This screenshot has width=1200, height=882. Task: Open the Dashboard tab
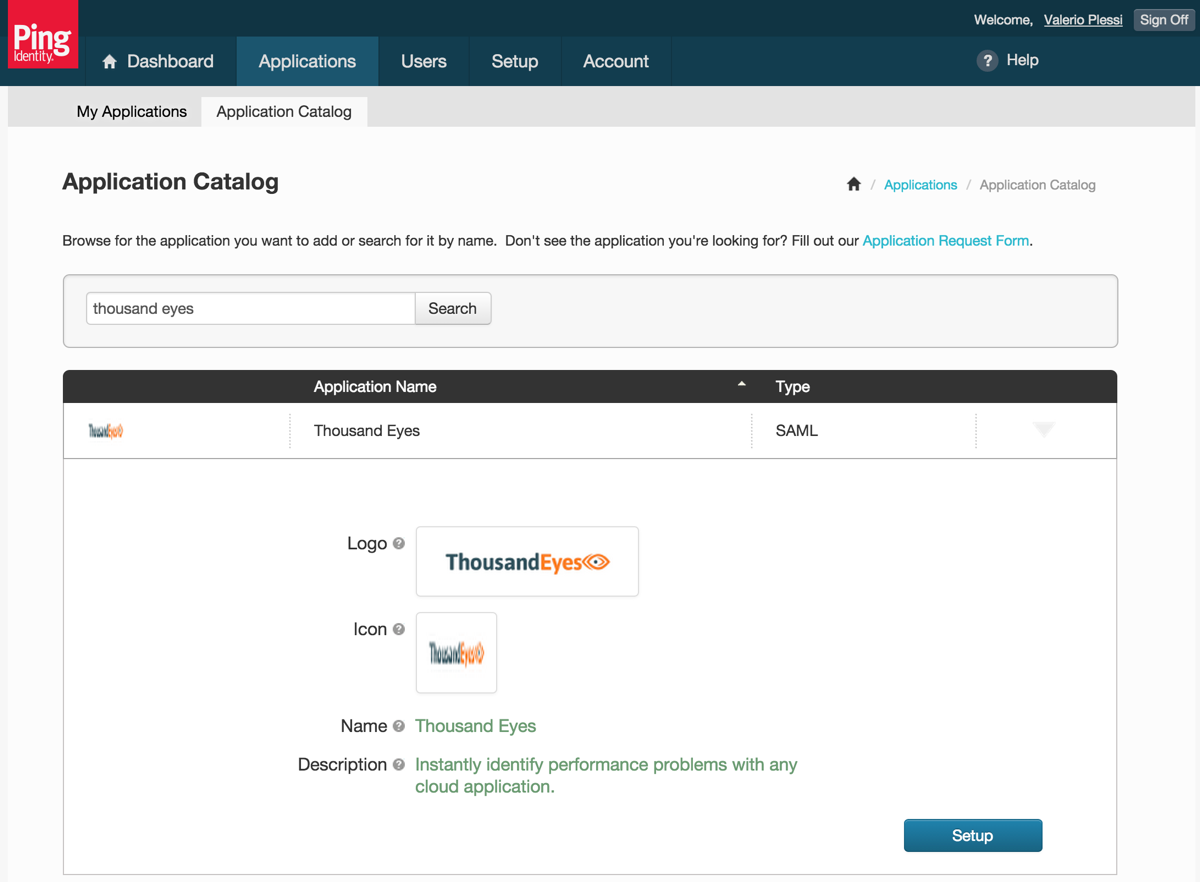[x=158, y=61]
